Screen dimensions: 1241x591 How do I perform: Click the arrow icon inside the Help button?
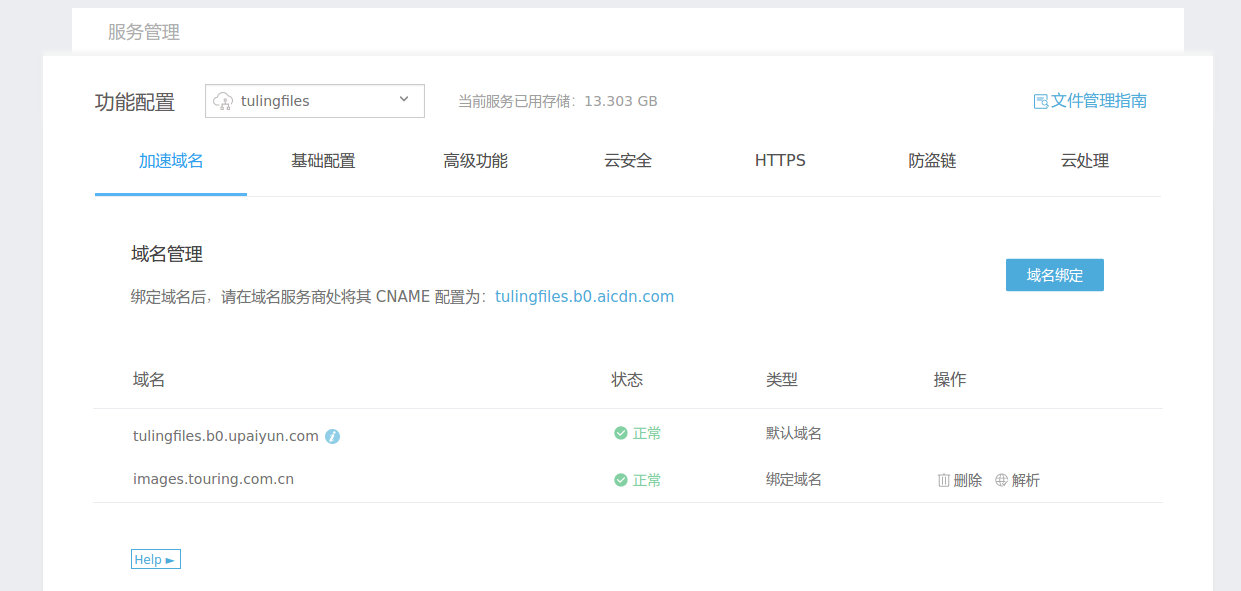point(169,559)
